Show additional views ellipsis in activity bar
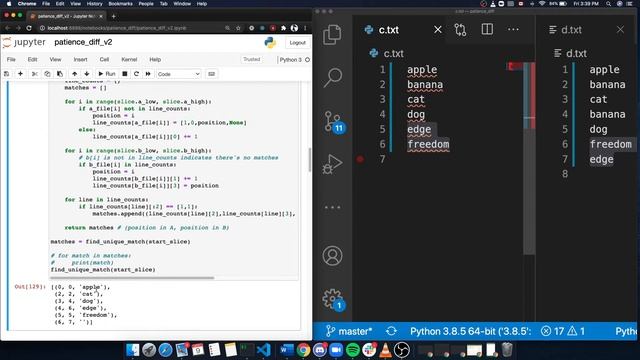The image size is (640, 360). click(332, 207)
